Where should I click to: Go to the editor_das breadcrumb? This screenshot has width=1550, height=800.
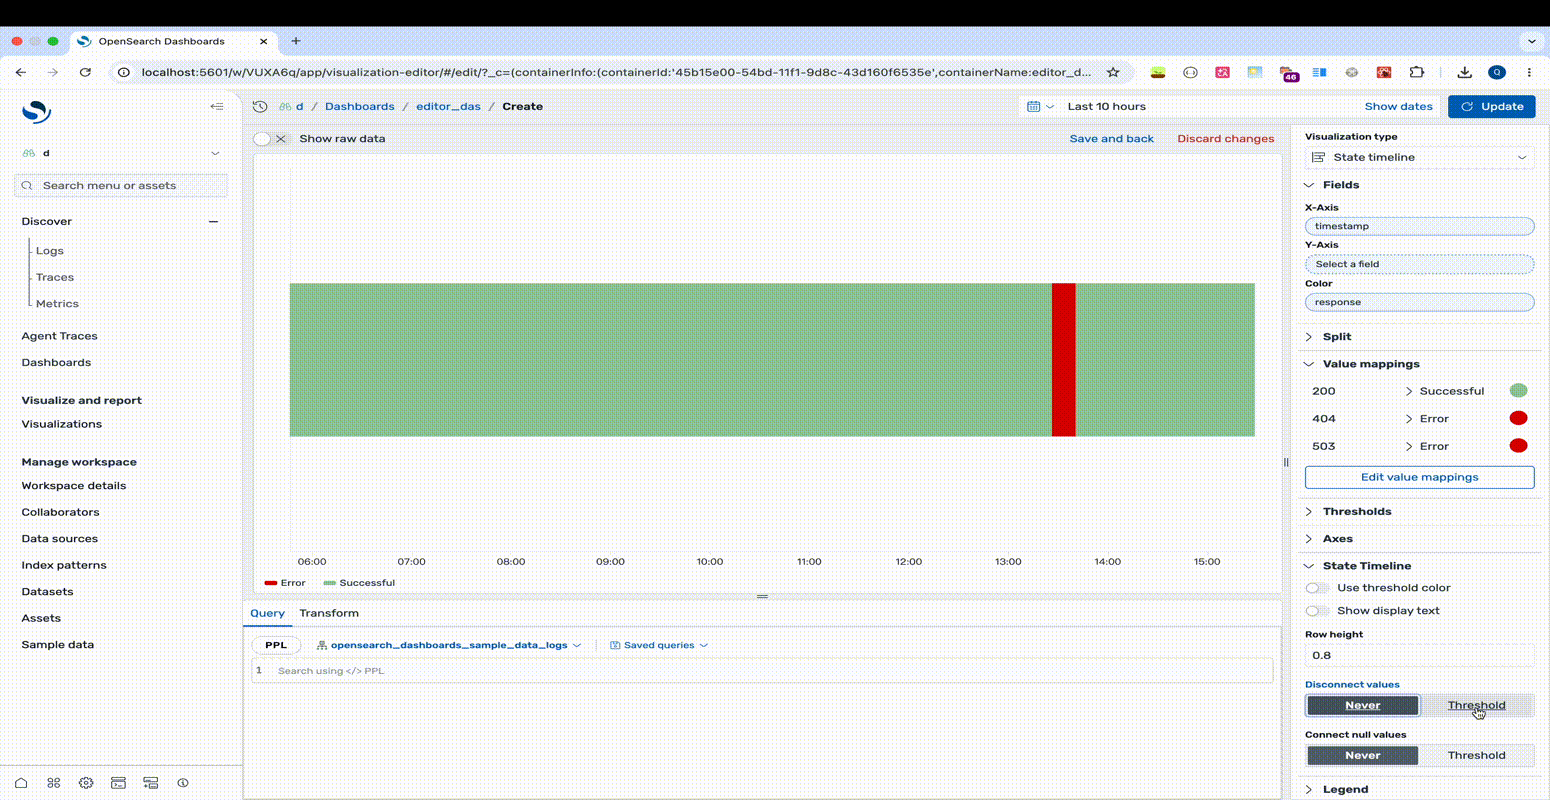coord(448,106)
